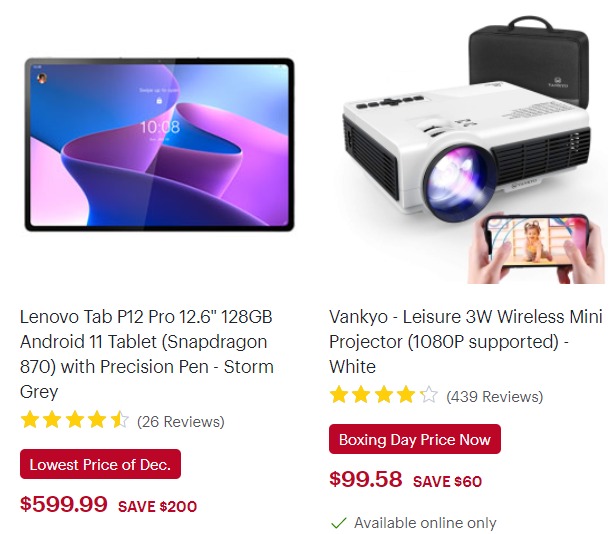Open the Vankyo projector product image
This screenshot has height=534, width=616.
pyautogui.click(x=468, y=149)
